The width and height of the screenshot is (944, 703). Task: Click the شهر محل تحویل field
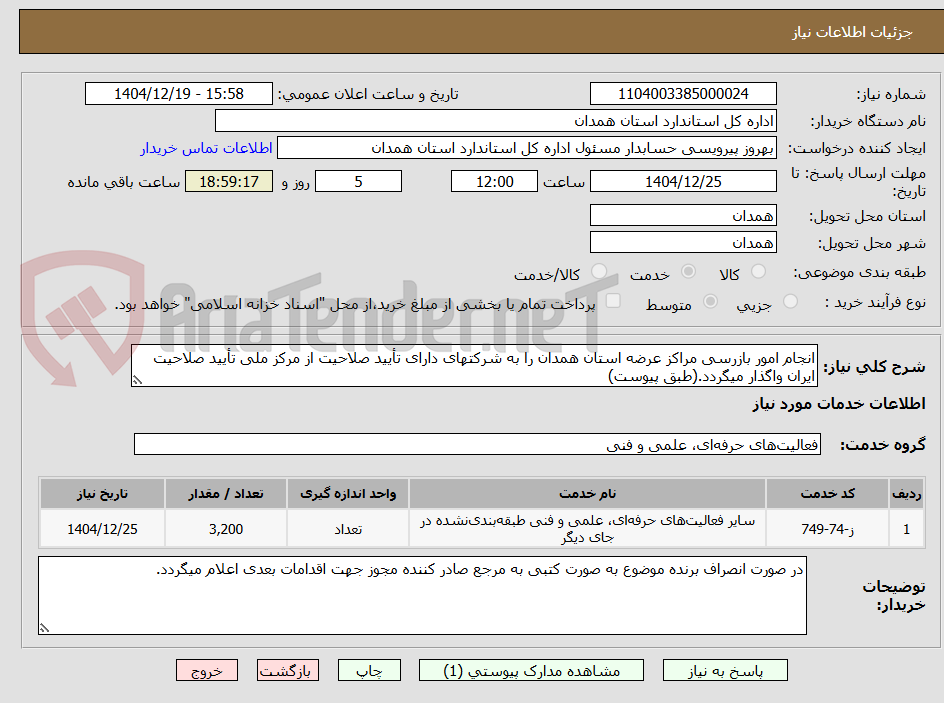[683, 243]
